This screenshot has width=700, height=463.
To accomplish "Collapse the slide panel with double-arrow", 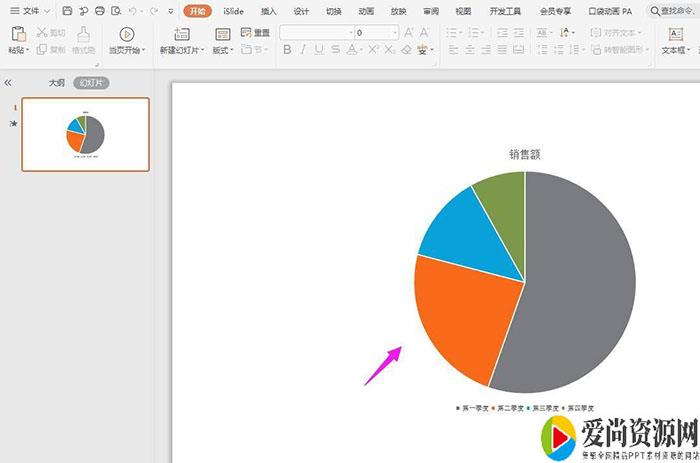I will 8,83.
